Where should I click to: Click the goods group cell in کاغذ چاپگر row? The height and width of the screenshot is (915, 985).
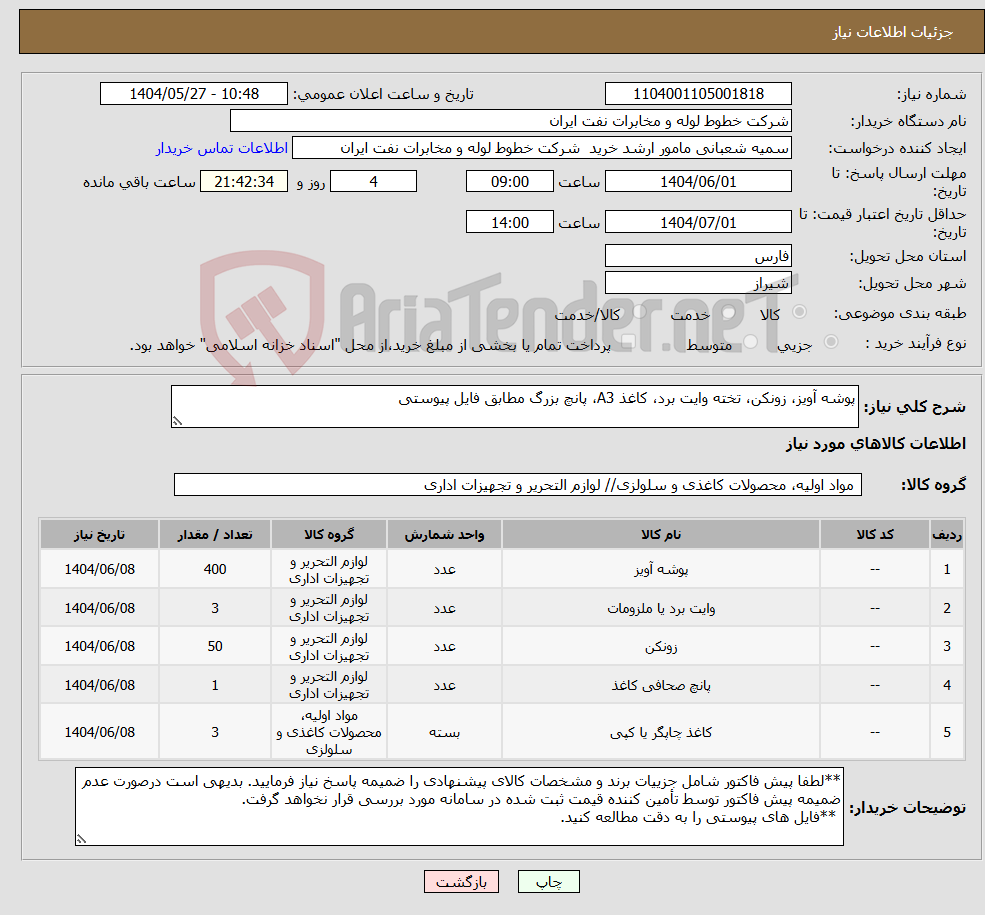329,732
